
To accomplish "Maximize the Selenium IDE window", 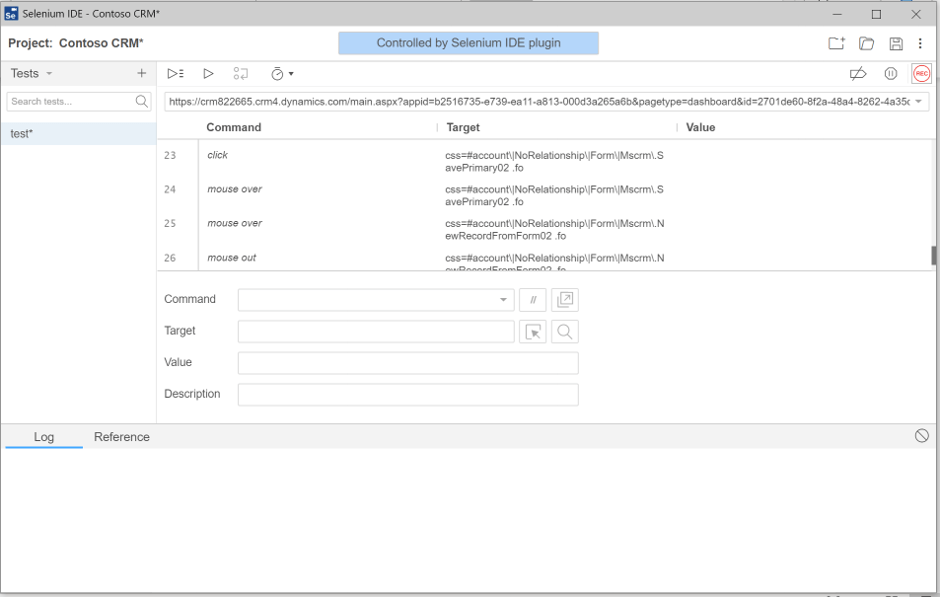I will pyautogui.click(x=876, y=14).
